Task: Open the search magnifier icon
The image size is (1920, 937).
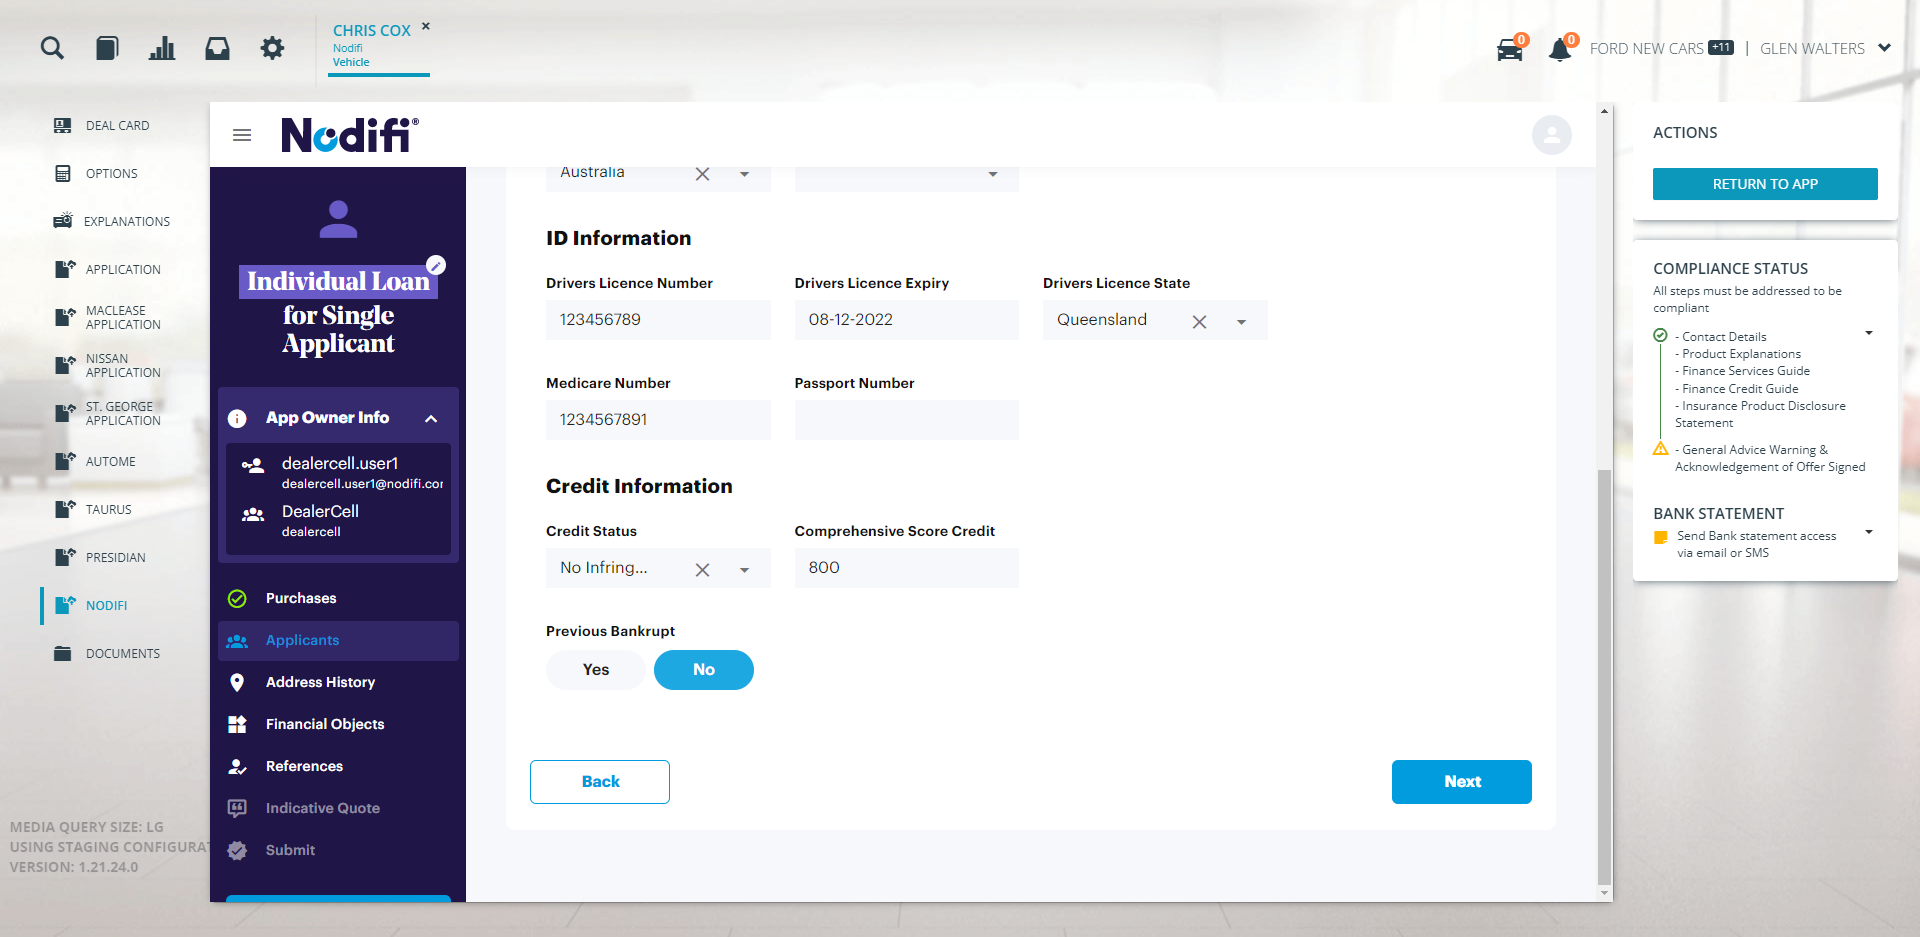Action: [x=52, y=48]
